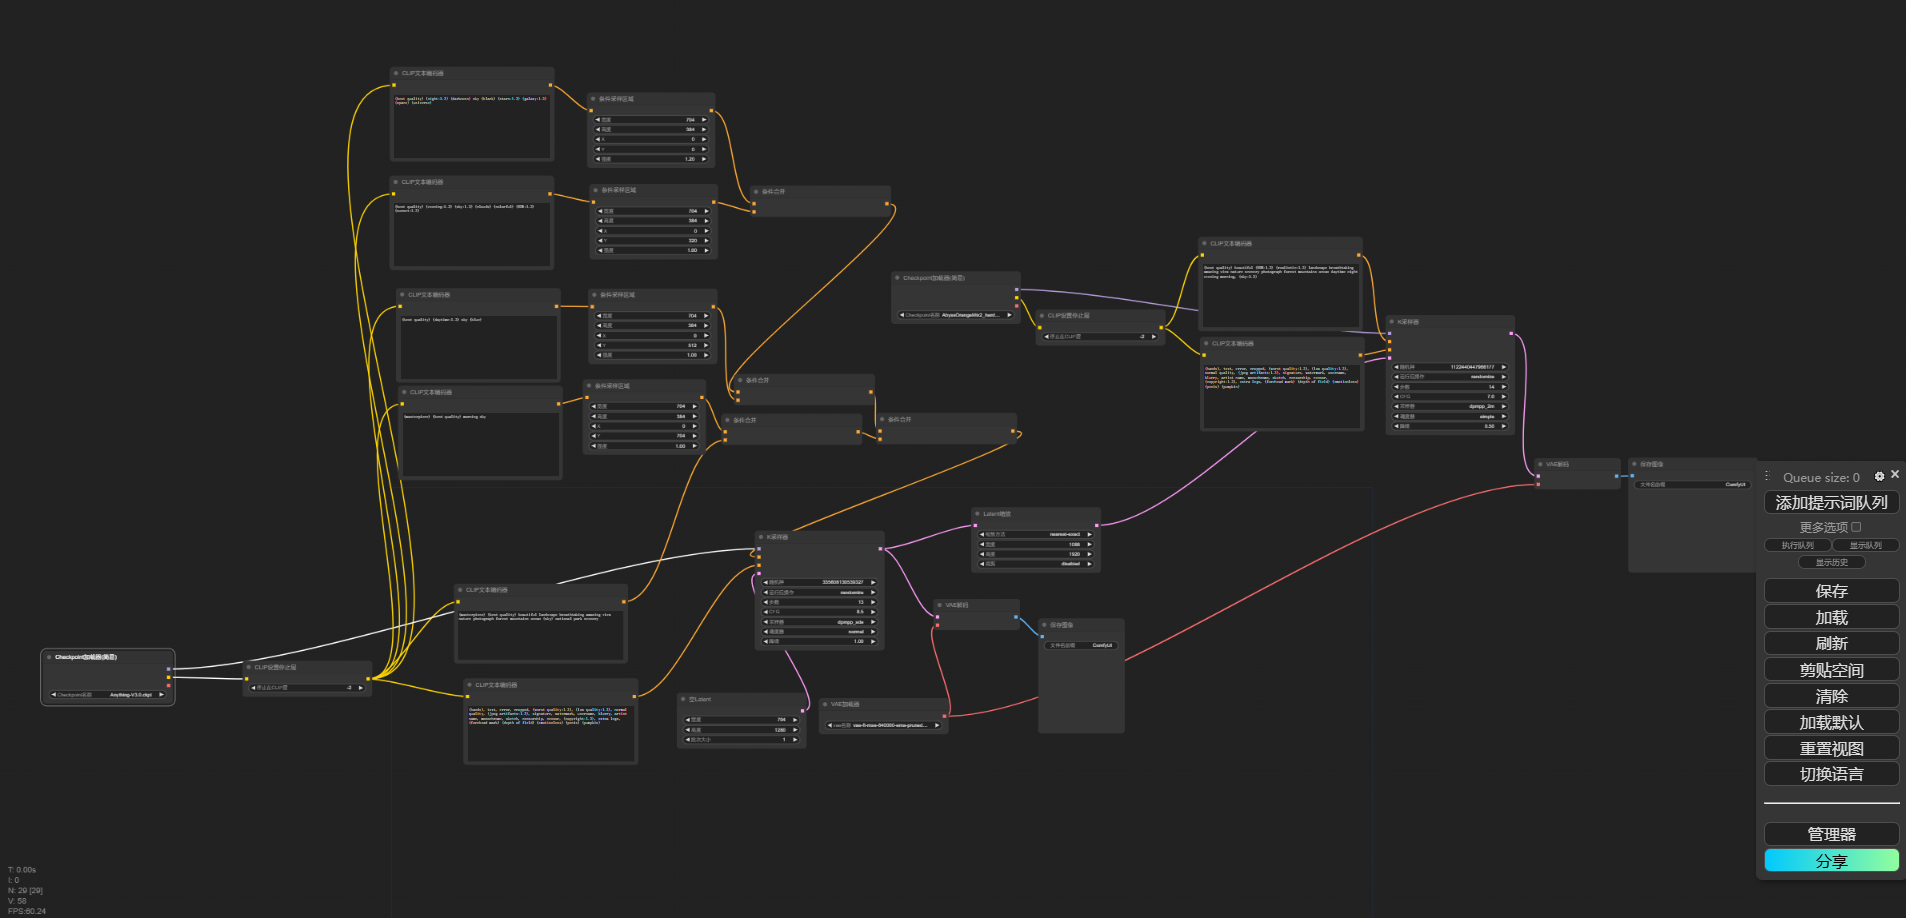
Task: Open the settings gear in the queue panel
Action: 1879,477
